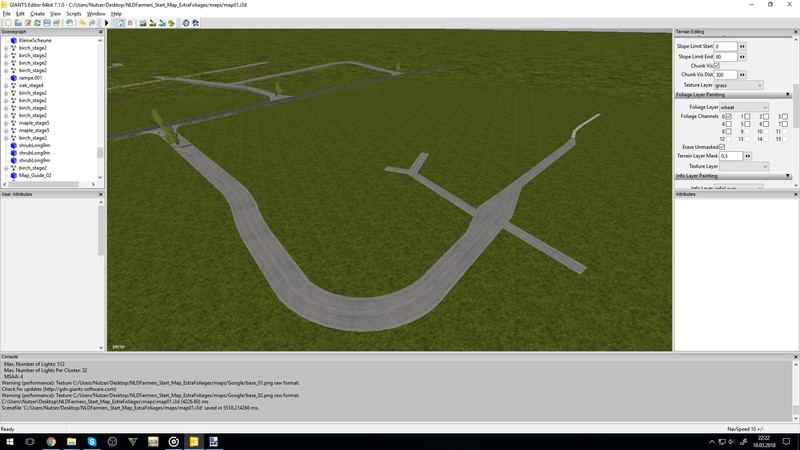Open the Create menu

[37, 14]
